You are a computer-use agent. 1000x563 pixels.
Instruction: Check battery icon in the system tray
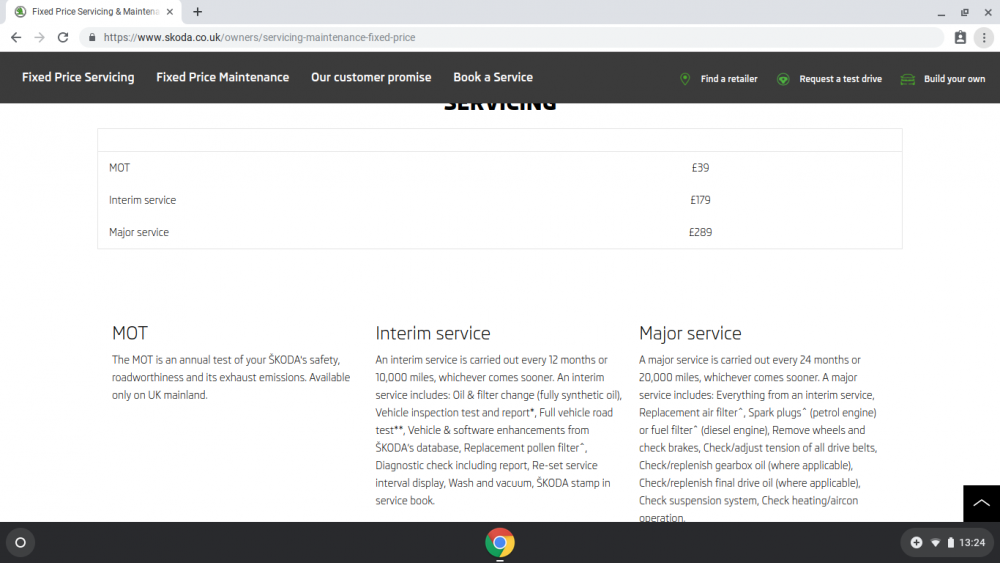click(951, 543)
